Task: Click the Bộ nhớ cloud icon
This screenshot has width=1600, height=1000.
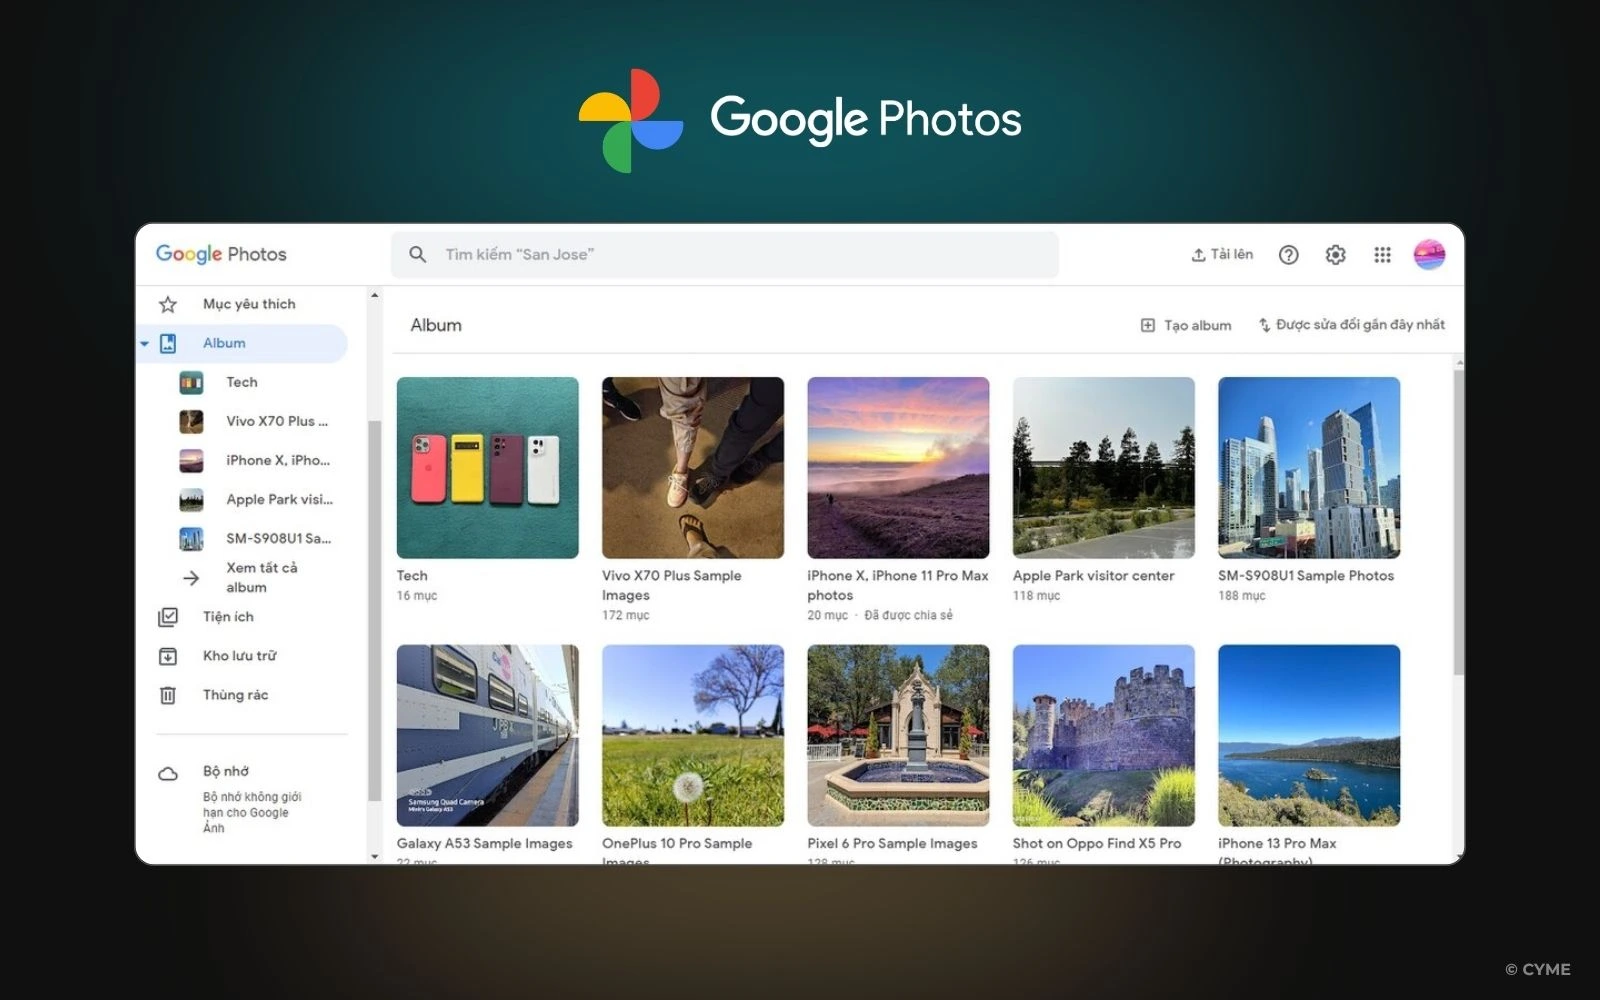Action: 166,771
